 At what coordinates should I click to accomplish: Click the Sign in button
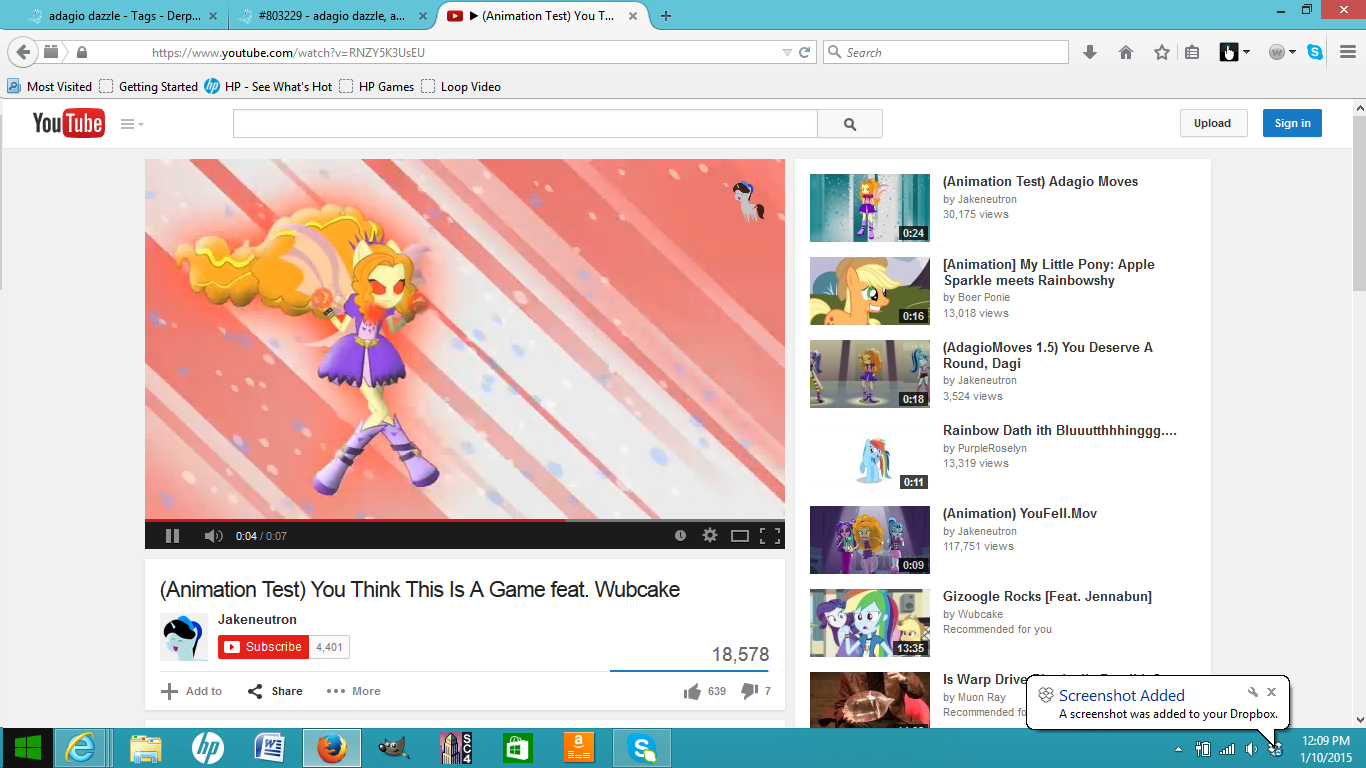(1292, 123)
